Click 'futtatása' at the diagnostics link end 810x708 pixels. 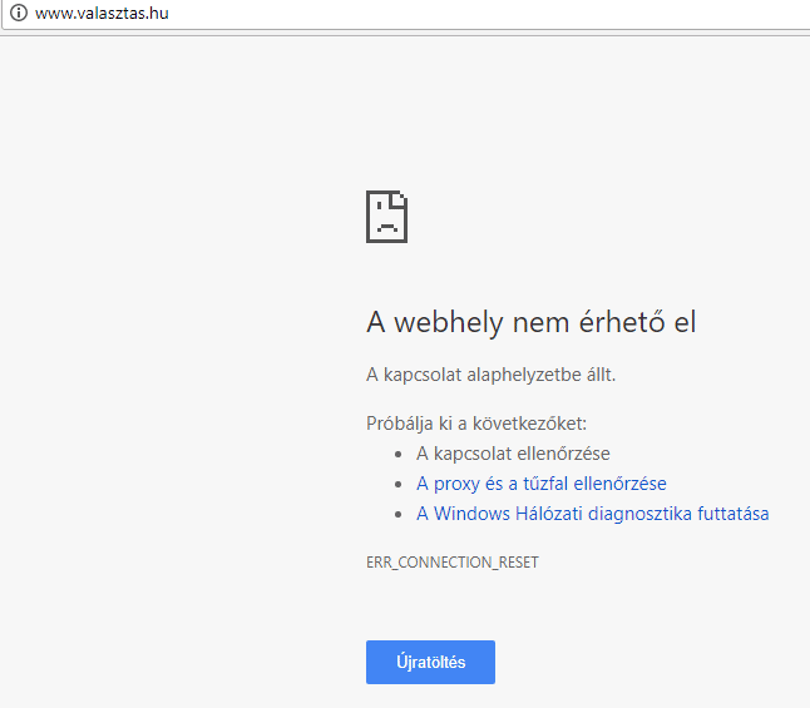click(x=733, y=514)
